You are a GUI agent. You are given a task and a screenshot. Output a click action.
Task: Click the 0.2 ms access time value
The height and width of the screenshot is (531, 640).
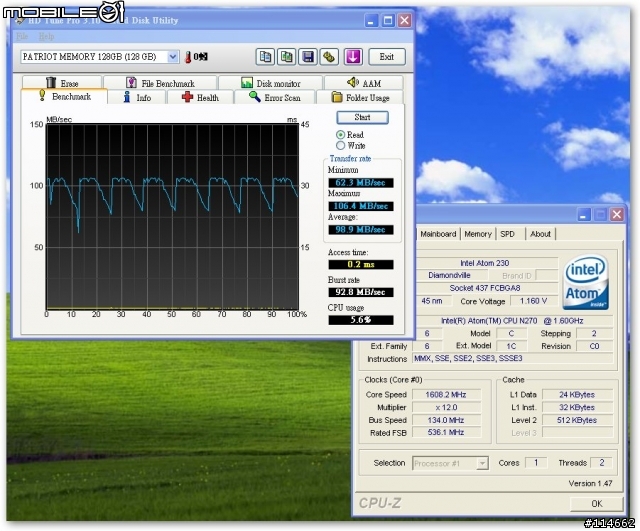tap(361, 264)
